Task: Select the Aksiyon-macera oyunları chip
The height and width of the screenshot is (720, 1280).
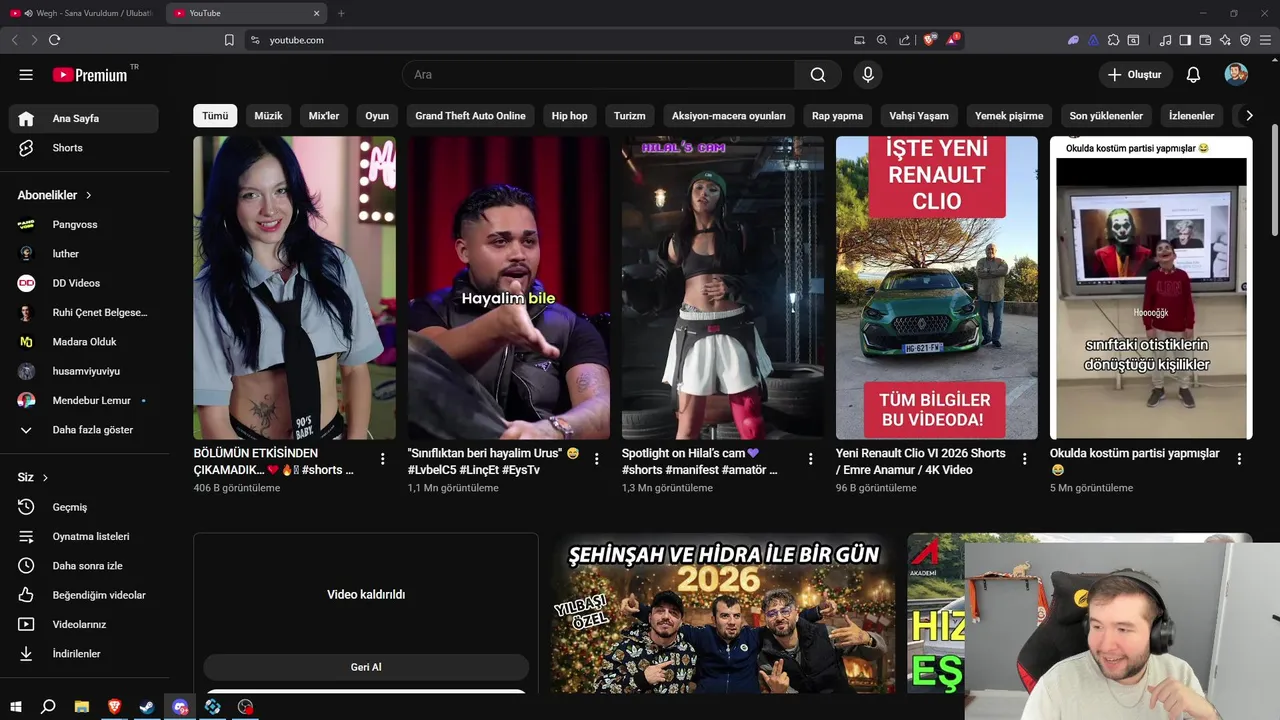Action: pyautogui.click(x=729, y=116)
